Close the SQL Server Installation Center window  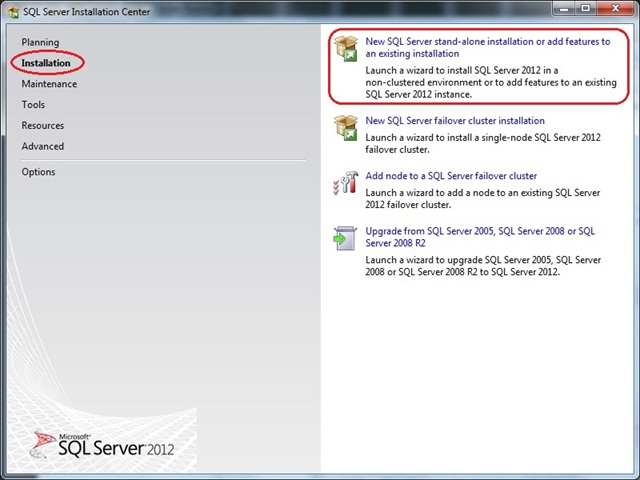tap(616, 8)
